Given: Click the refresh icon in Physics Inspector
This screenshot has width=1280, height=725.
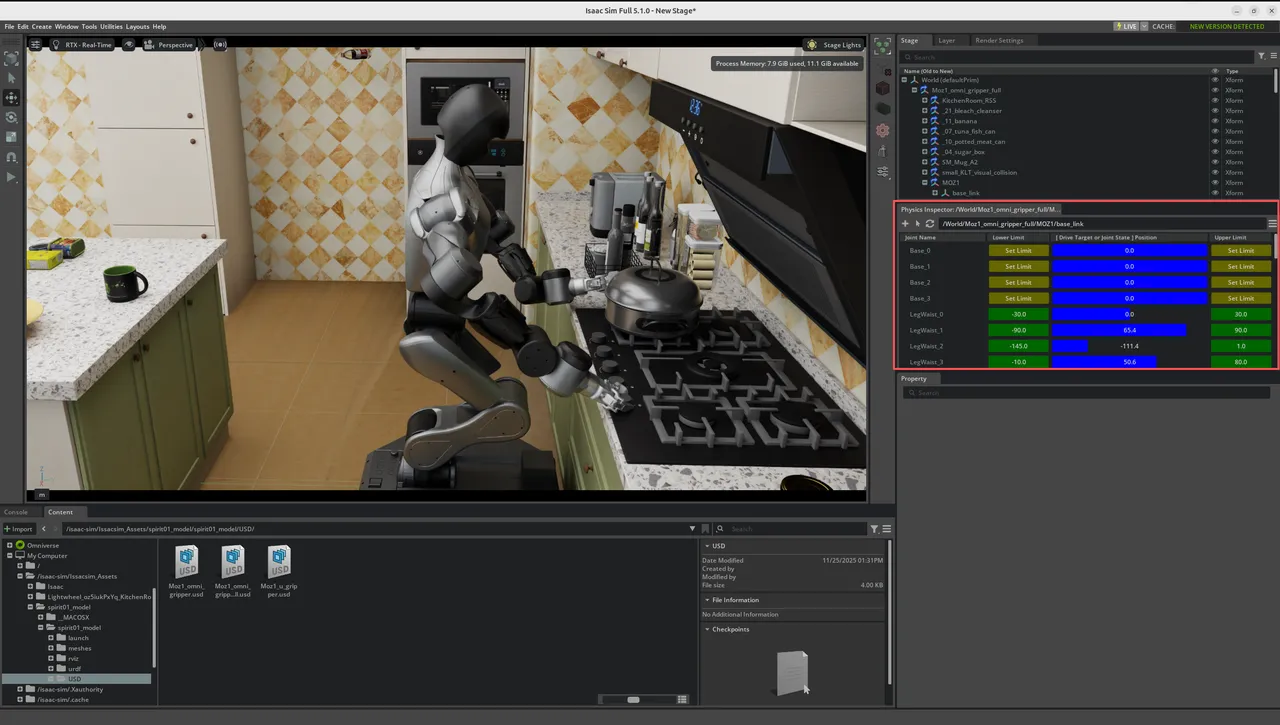Looking at the screenshot, I should point(930,224).
